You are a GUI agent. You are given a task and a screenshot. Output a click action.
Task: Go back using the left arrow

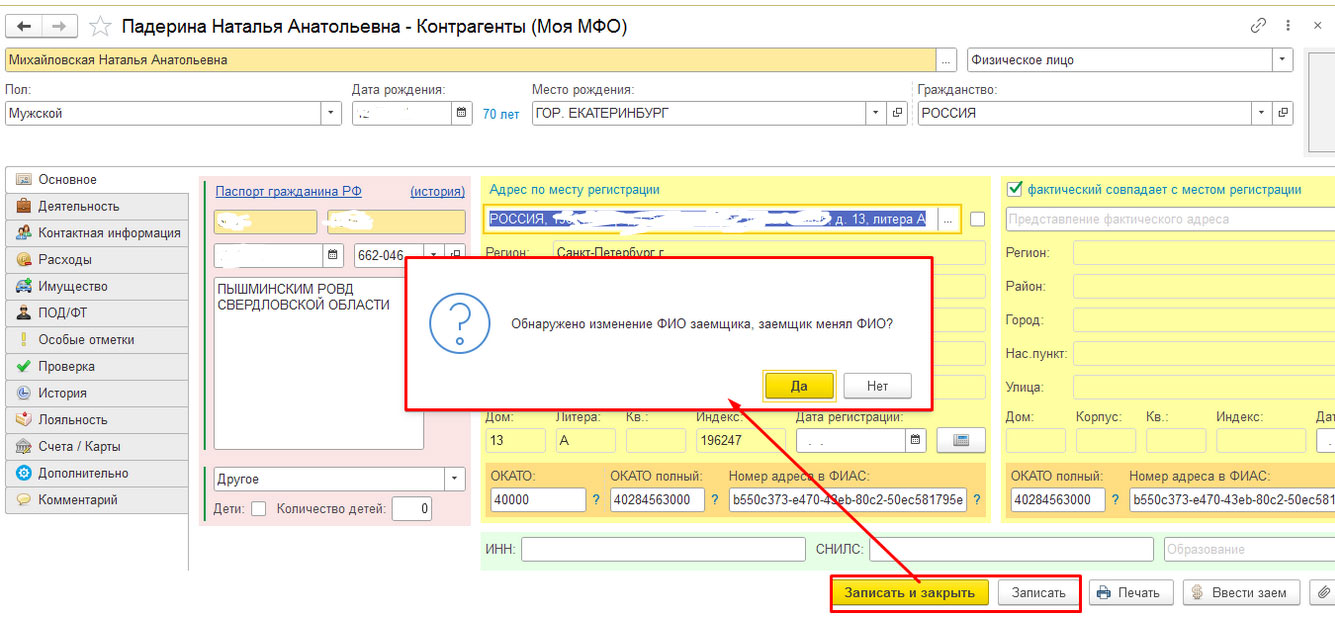click(x=25, y=26)
